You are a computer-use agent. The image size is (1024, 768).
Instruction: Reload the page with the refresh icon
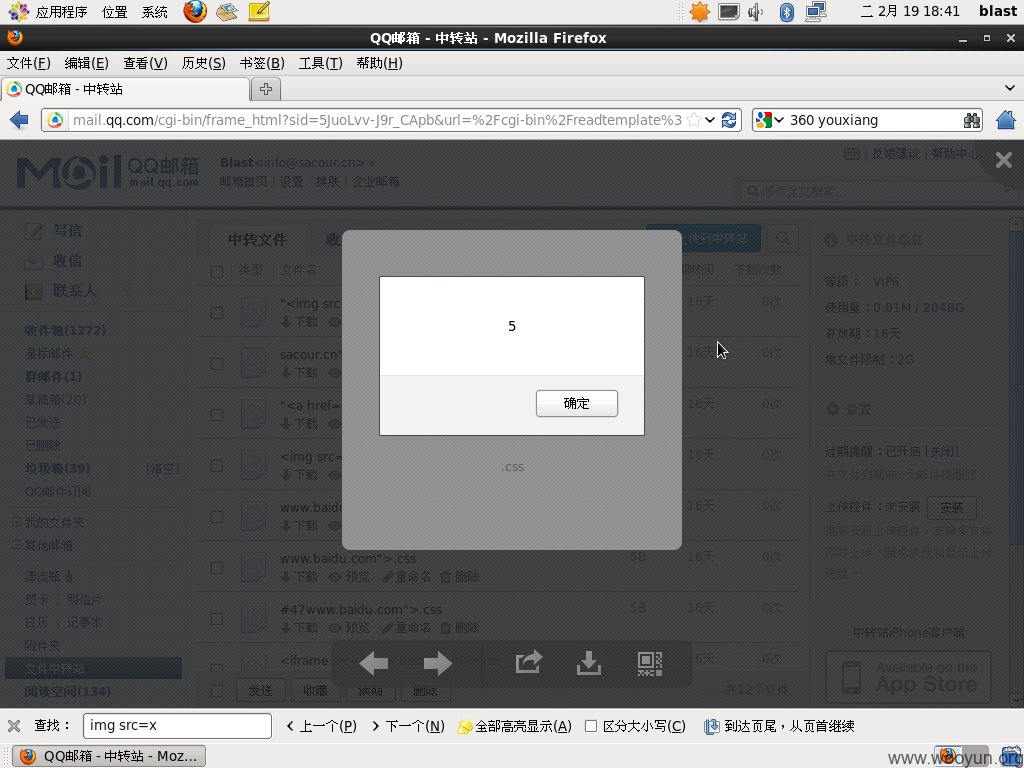pyautogui.click(x=729, y=120)
